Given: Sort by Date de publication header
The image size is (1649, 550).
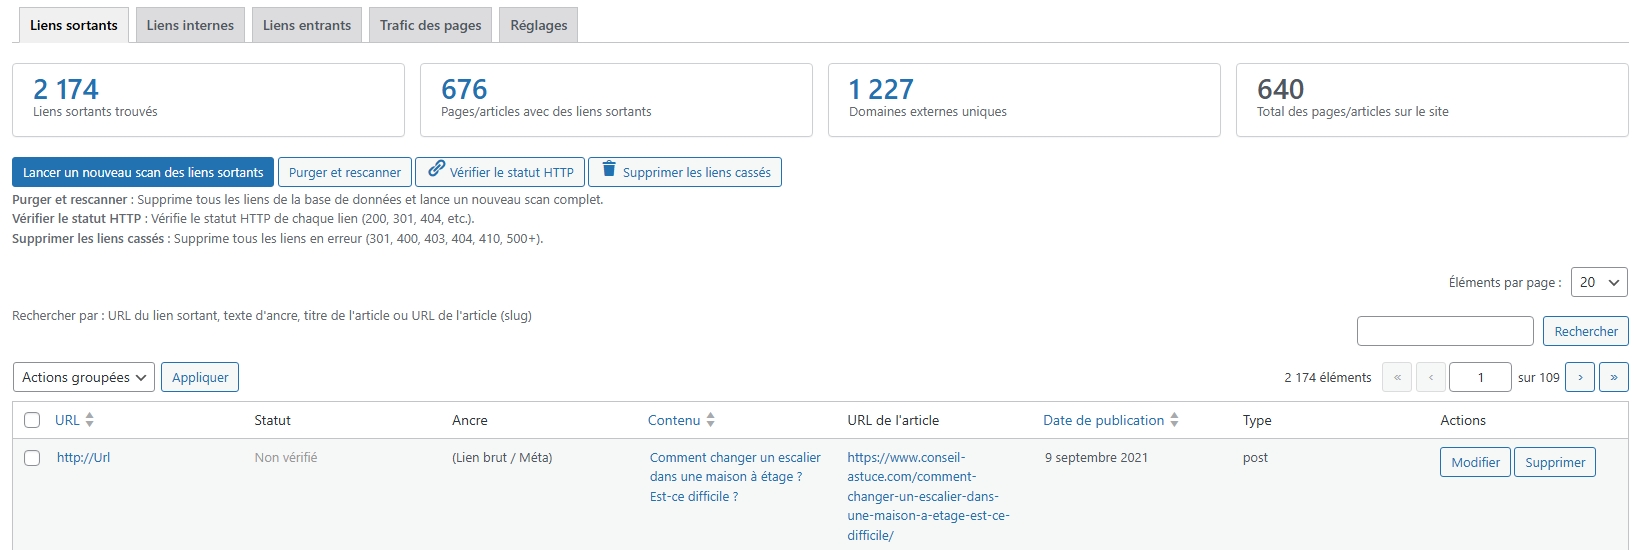Looking at the screenshot, I should (x=1103, y=420).
